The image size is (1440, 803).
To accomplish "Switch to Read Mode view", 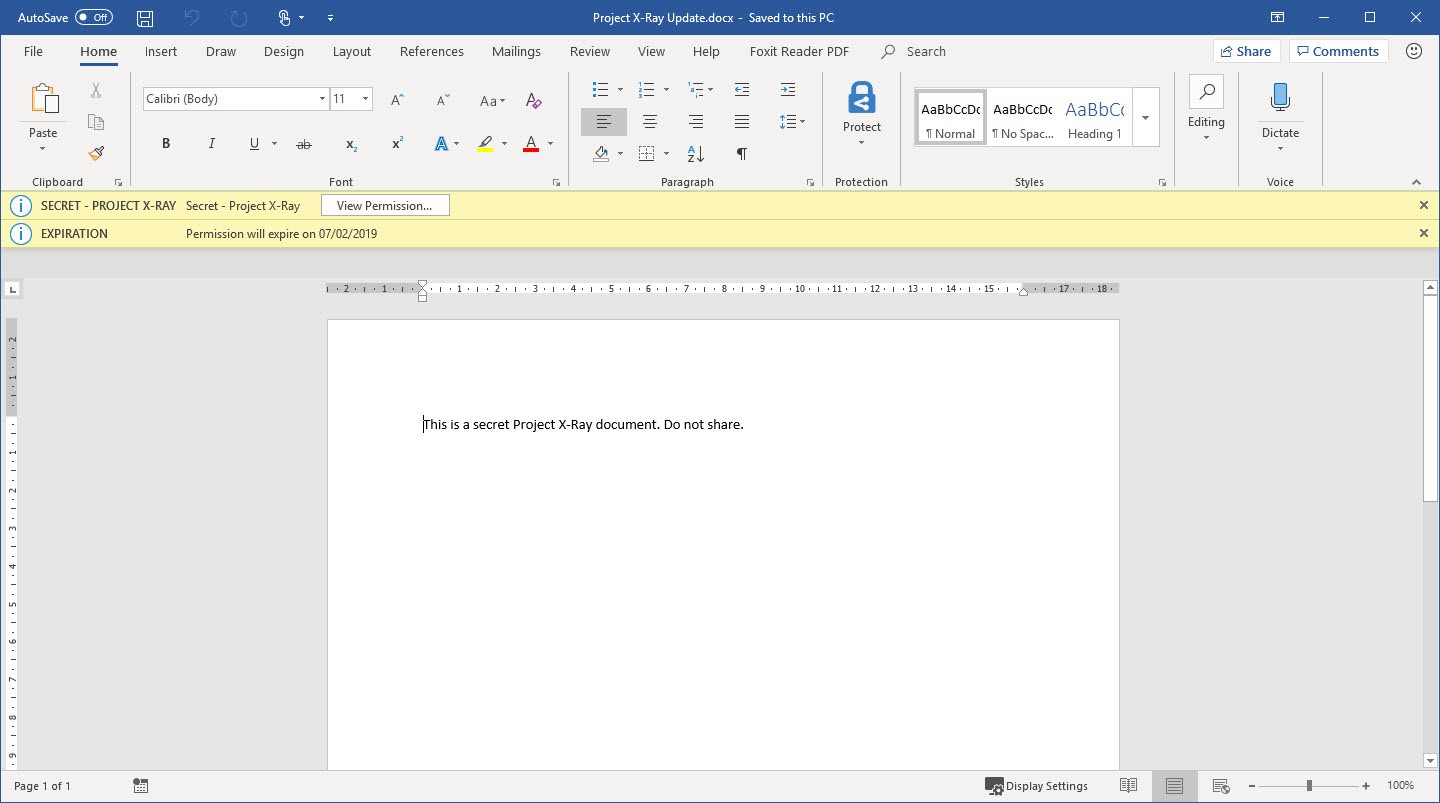I will point(1128,786).
